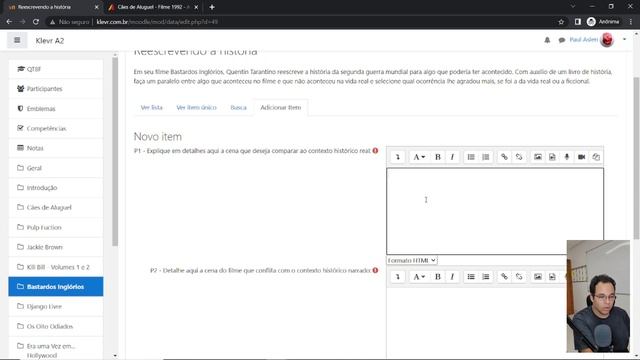This screenshot has width=640, height=360.
Task: Switch to Ver item único tab
Action: point(196,107)
